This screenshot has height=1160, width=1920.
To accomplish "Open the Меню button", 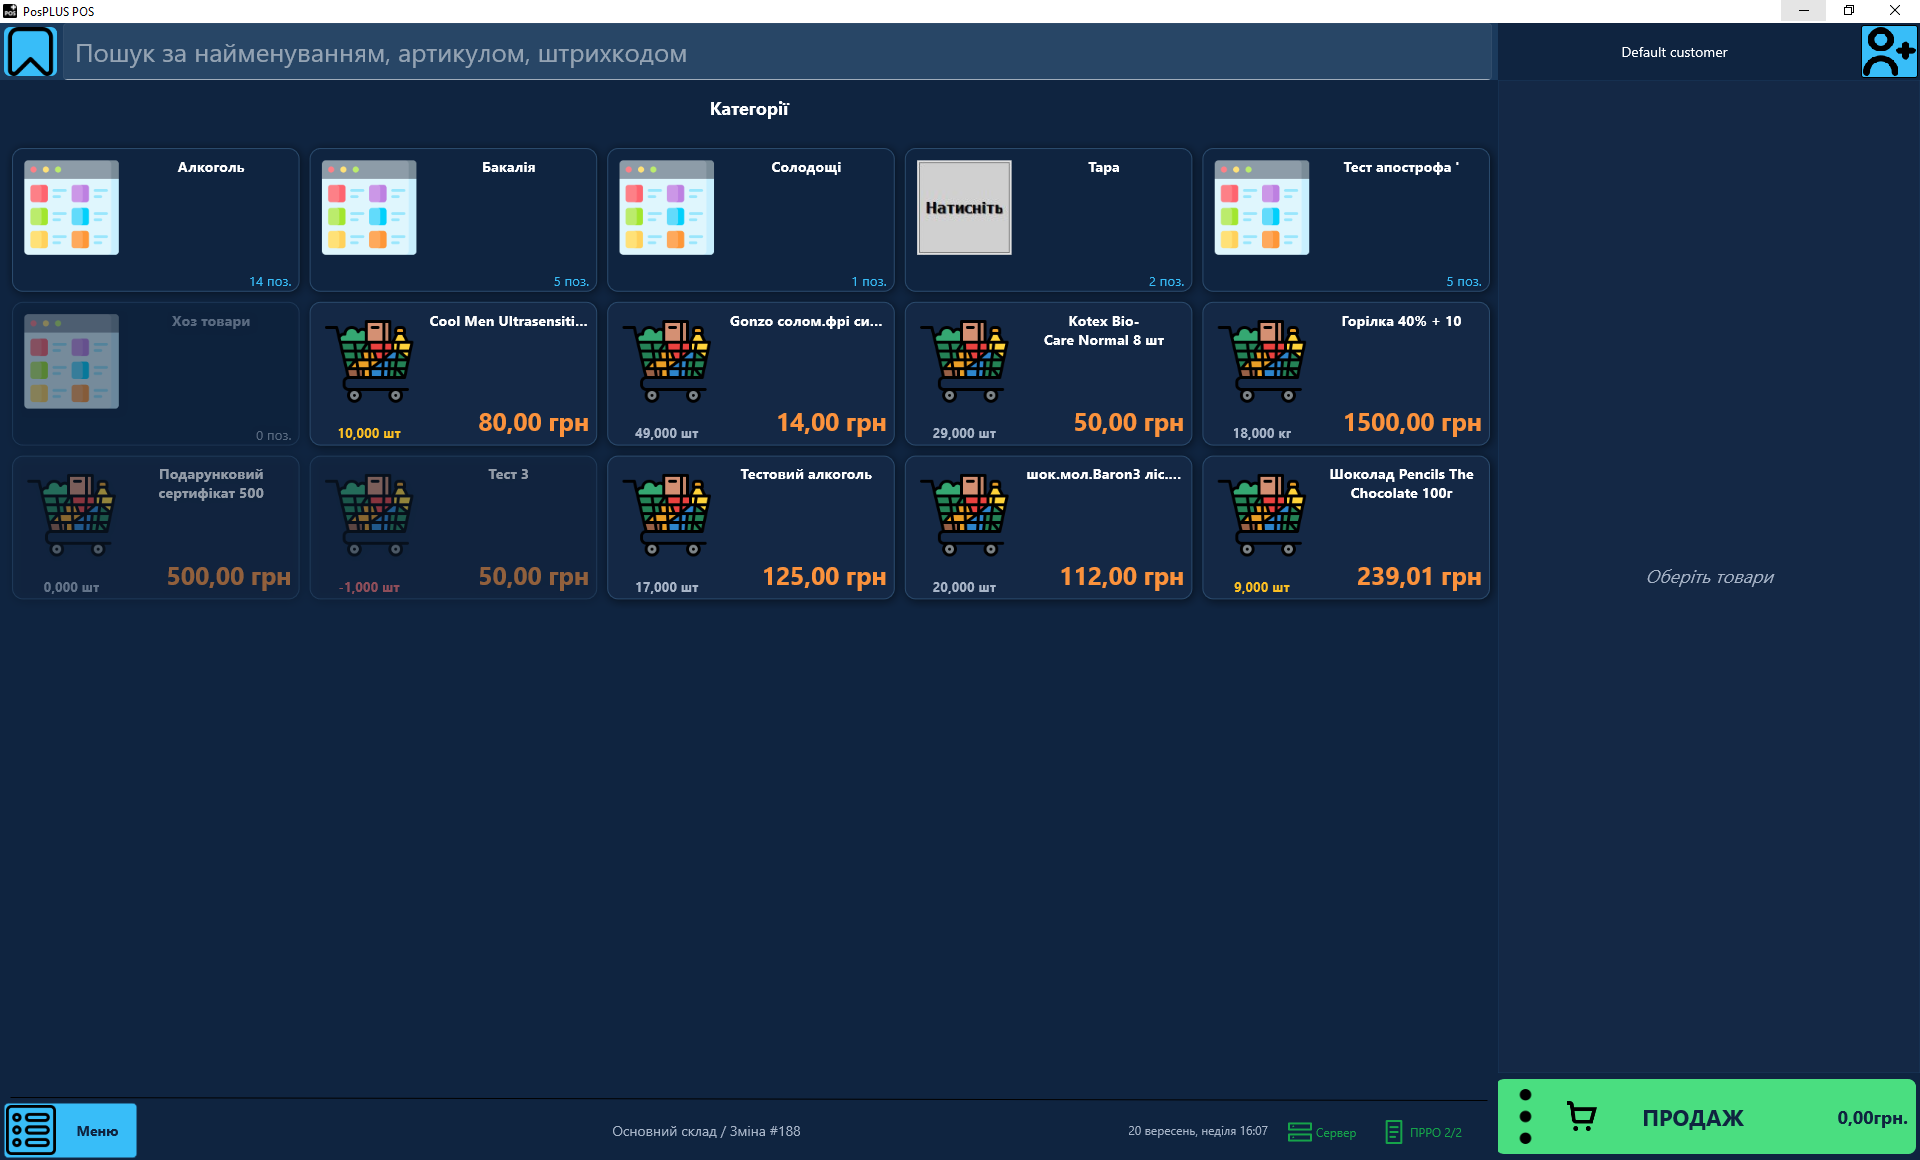I will click(70, 1130).
